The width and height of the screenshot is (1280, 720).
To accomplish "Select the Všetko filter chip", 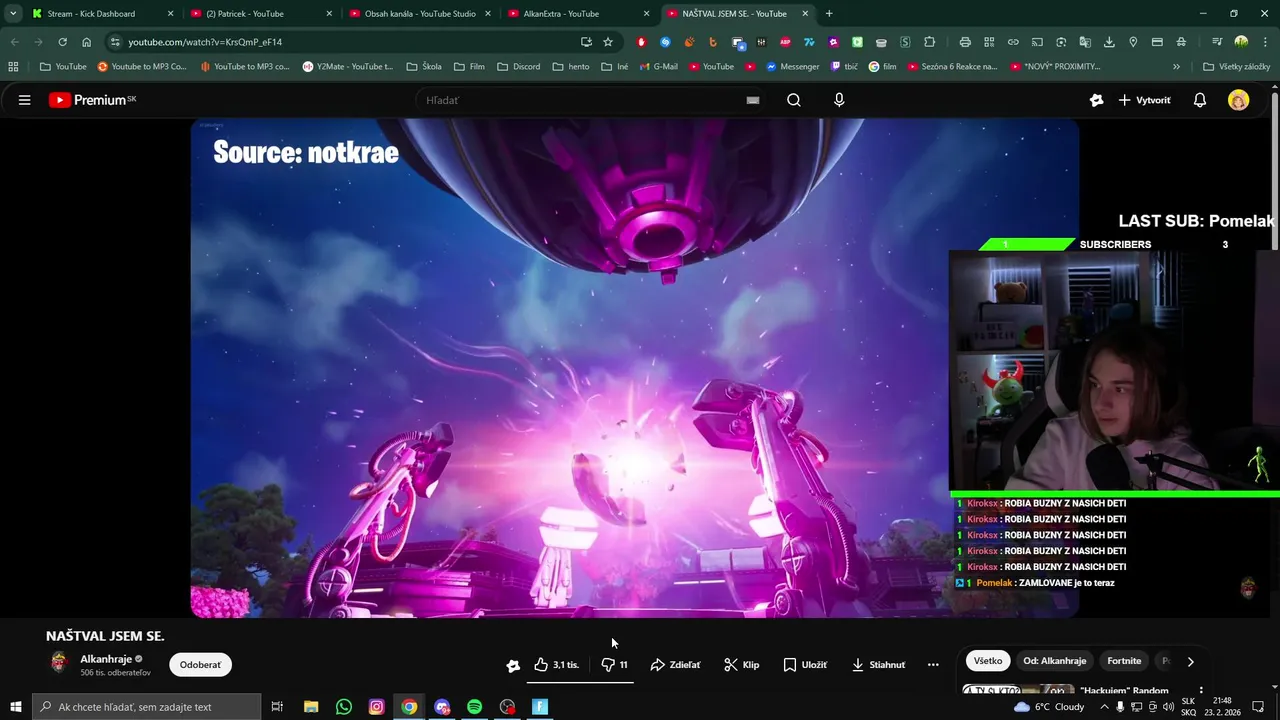I will click(x=988, y=661).
